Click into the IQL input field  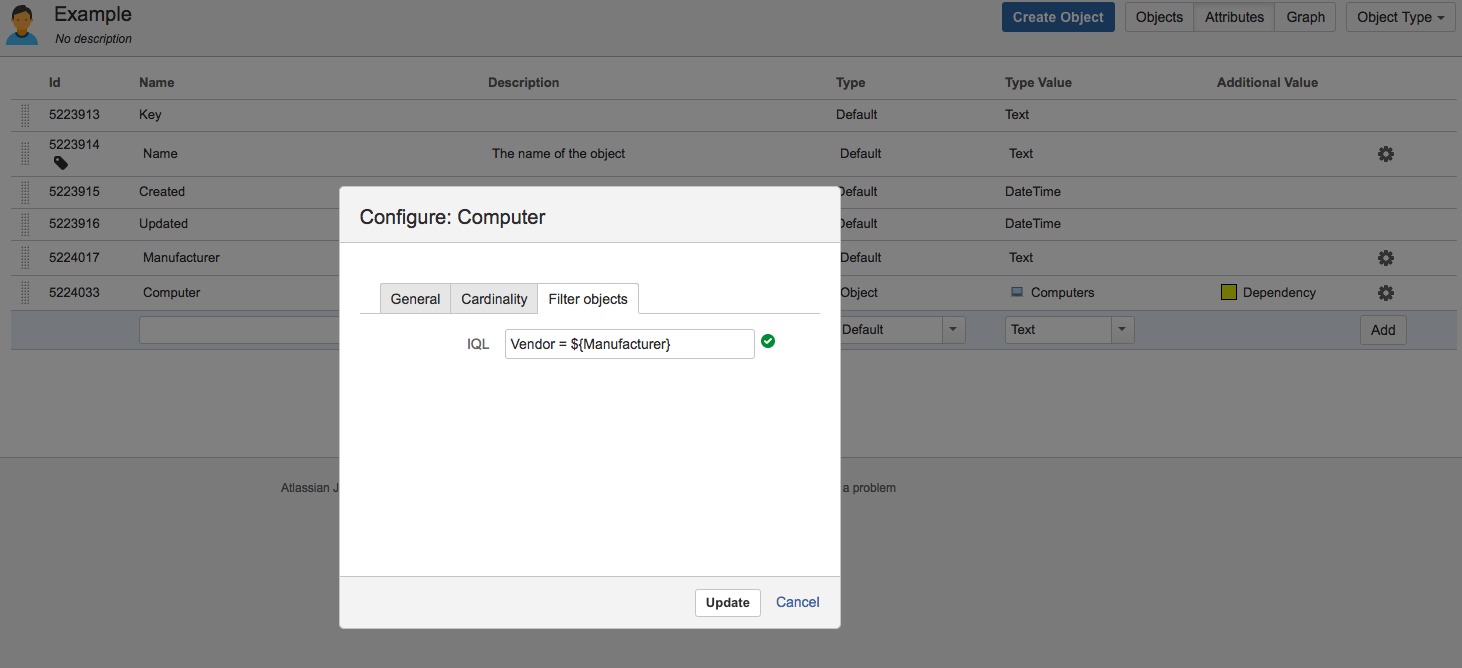pyautogui.click(x=629, y=344)
